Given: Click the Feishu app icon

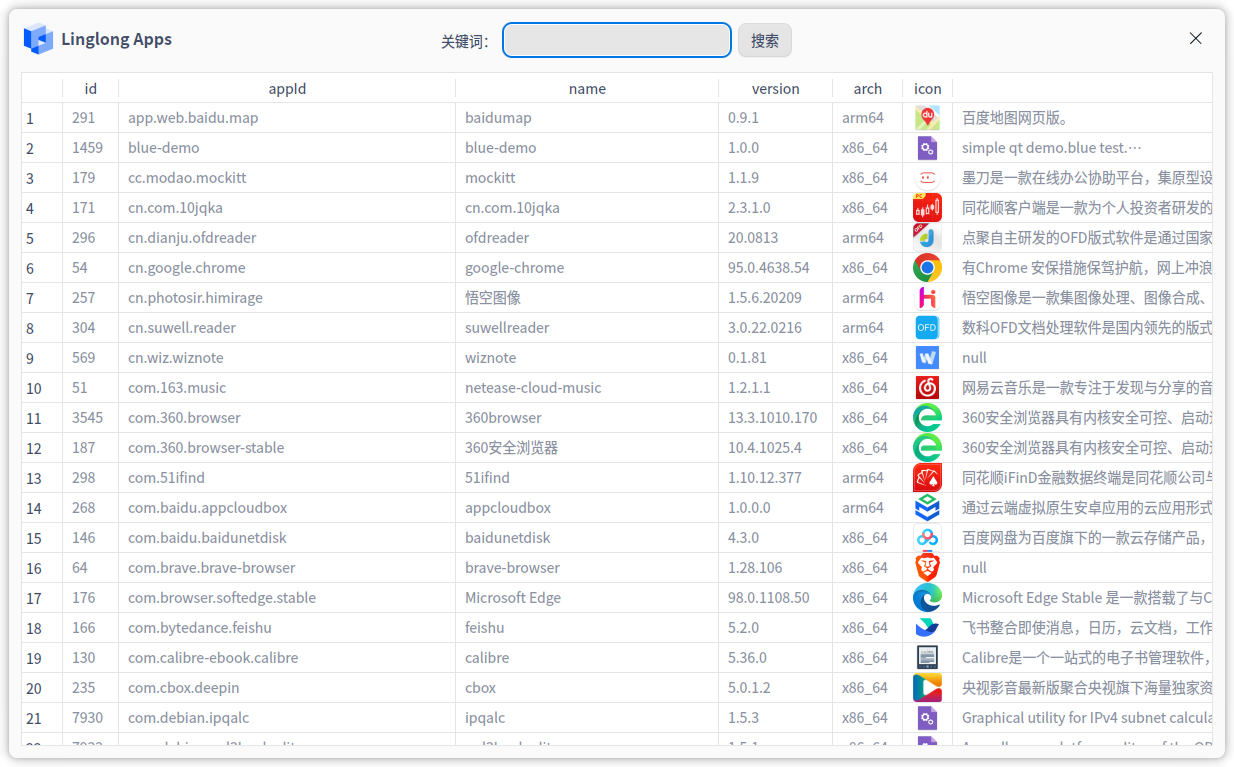Looking at the screenshot, I should [x=927, y=628].
